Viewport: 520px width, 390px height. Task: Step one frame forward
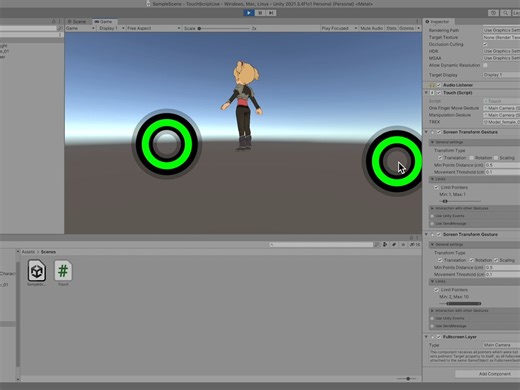pyautogui.click(x=271, y=13)
